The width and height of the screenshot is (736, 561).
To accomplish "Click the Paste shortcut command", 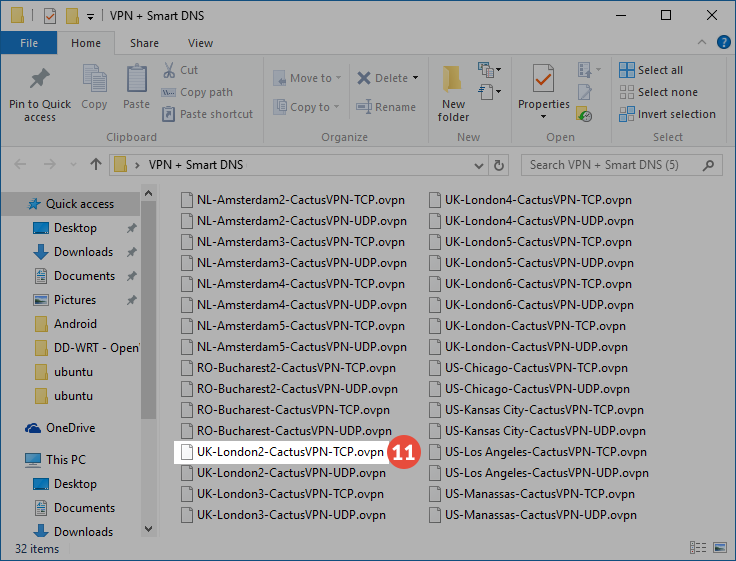I will [207, 114].
